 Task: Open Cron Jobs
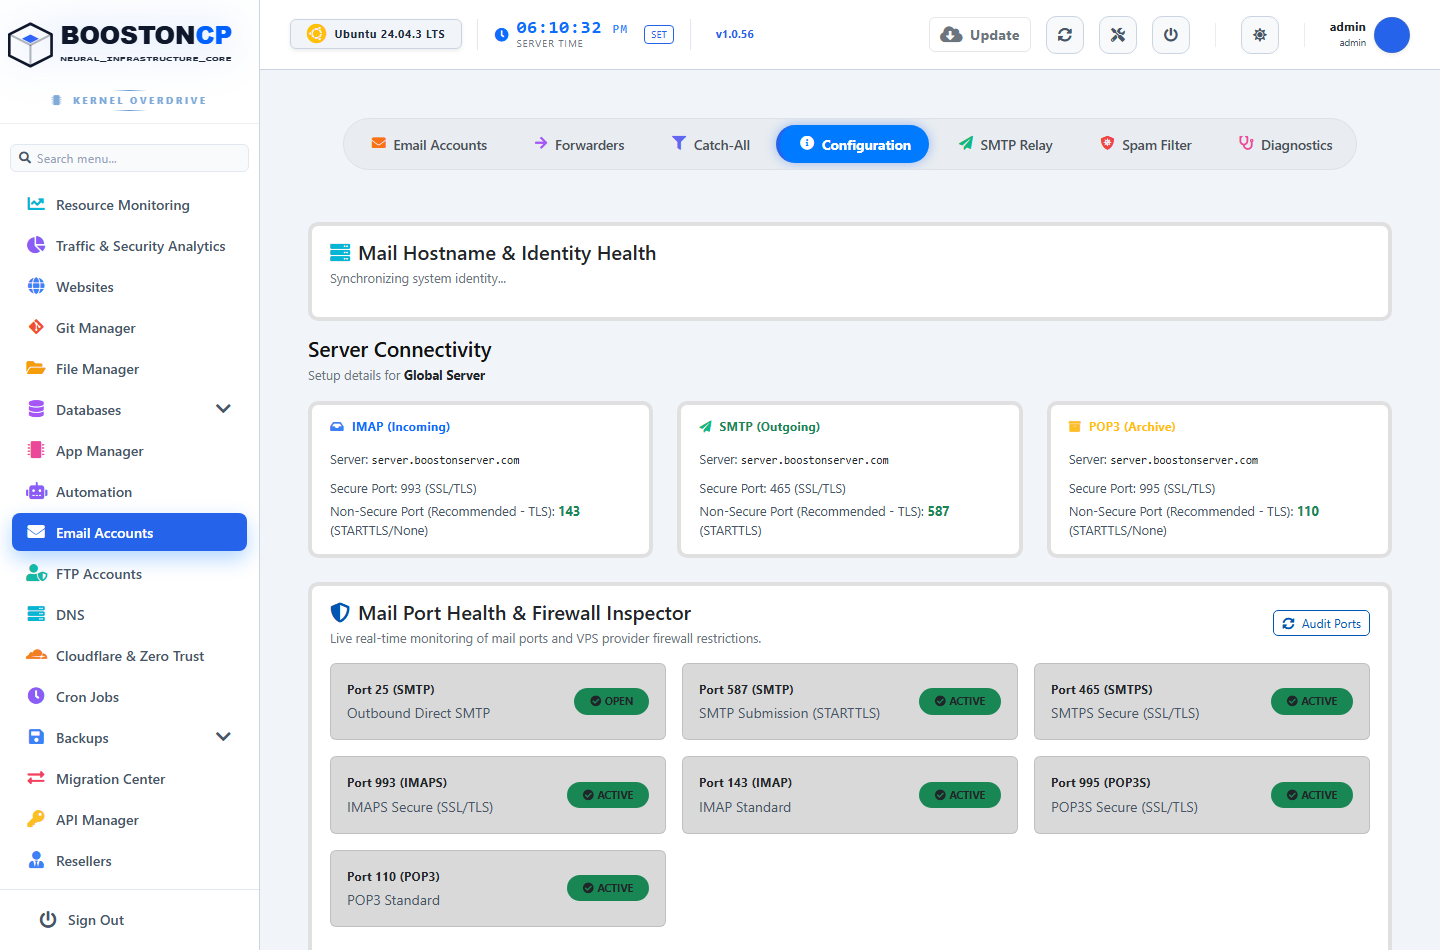click(x=129, y=697)
